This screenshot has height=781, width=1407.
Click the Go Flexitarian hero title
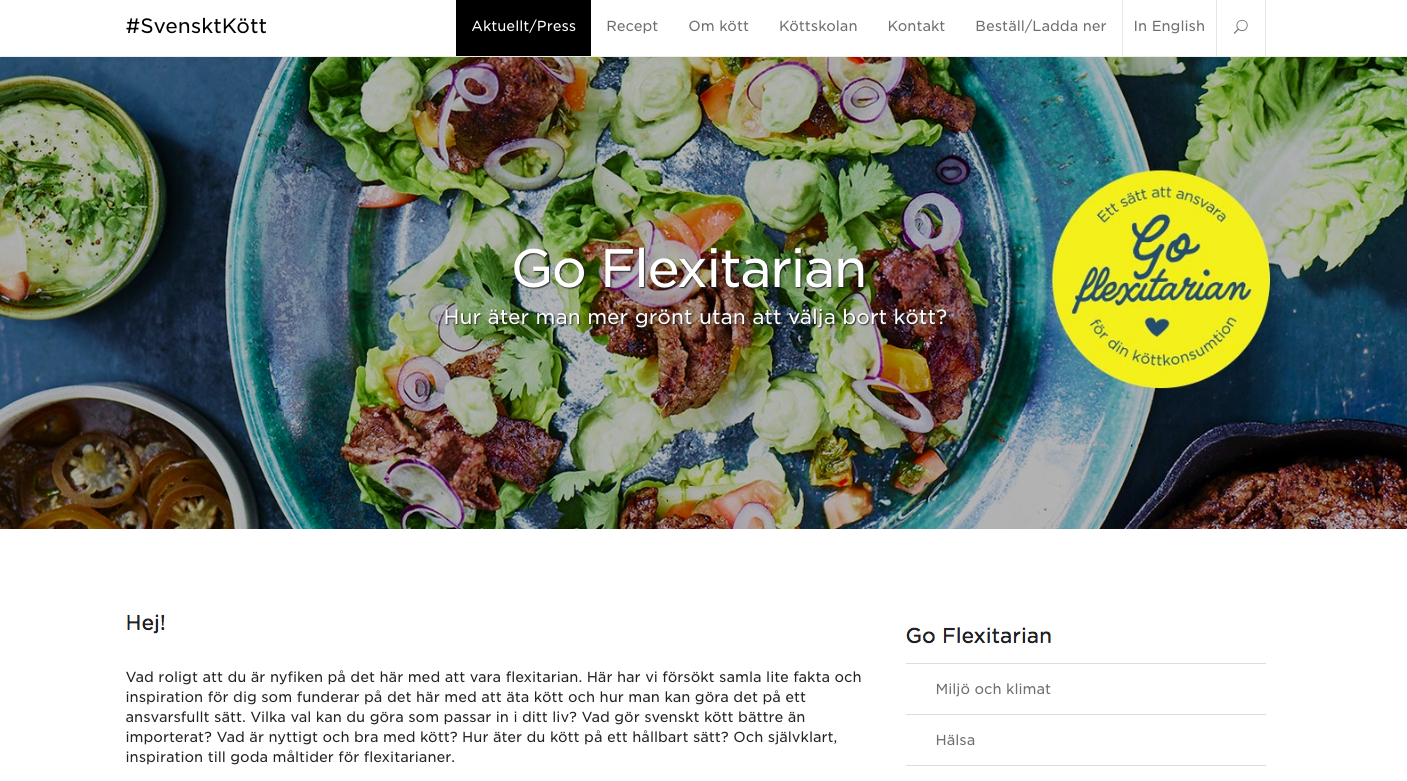(x=689, y=268)
